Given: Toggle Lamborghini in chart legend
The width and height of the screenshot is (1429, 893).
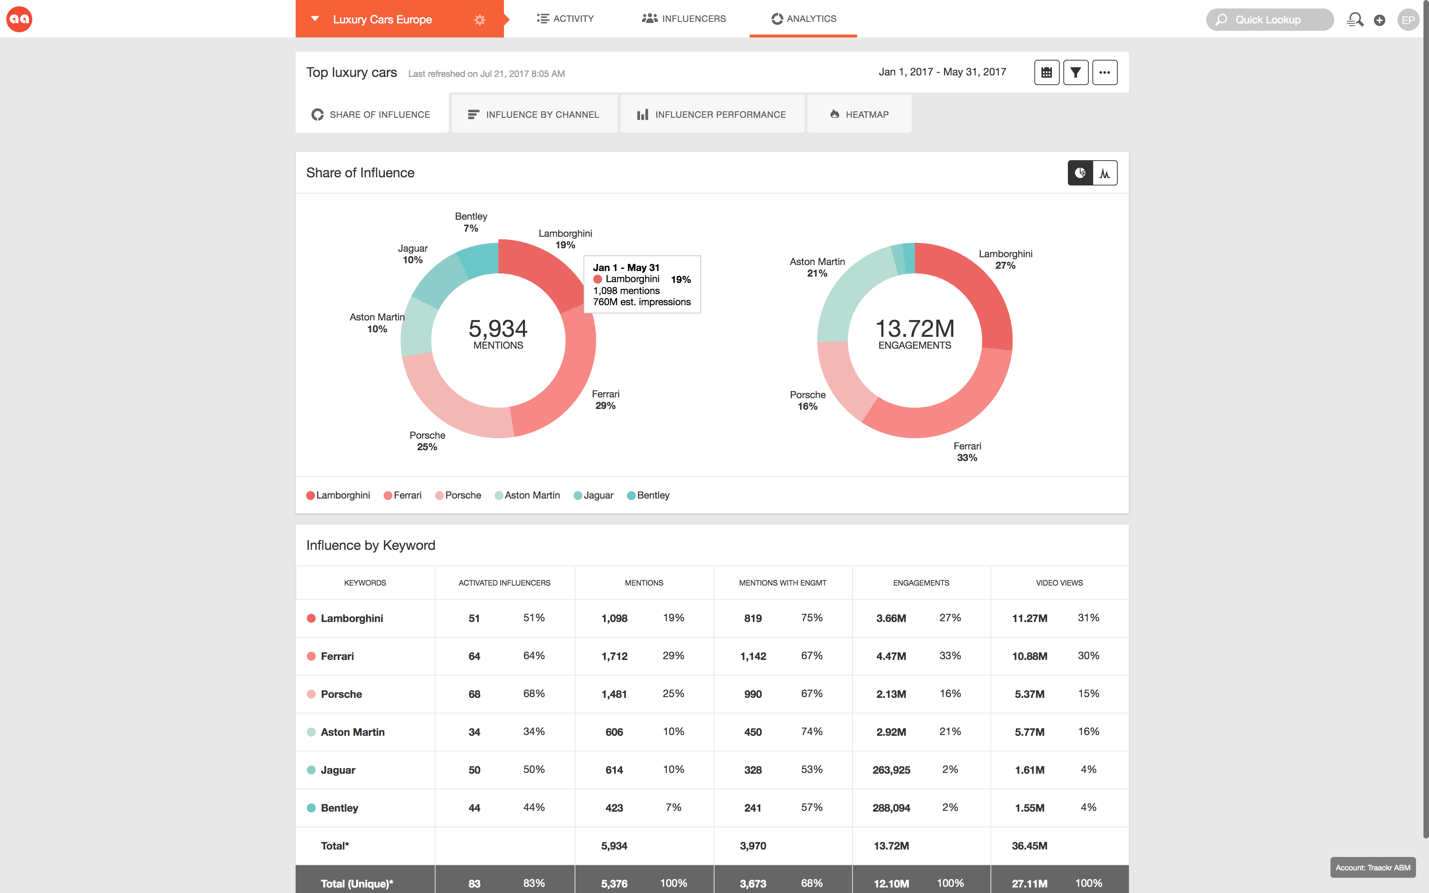Looking at the screenshot, I should click(x=338, y=495).
